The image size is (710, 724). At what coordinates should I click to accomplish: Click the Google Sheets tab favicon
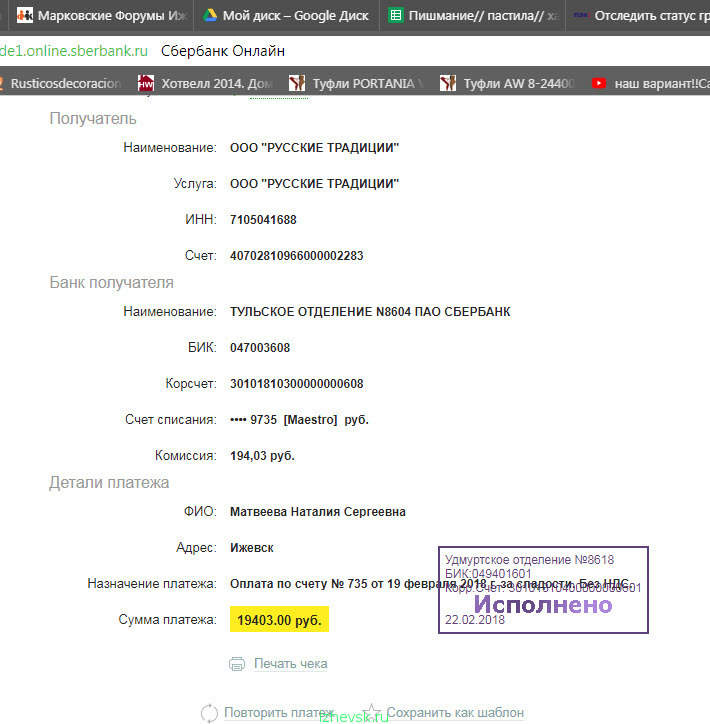[x=396, y=15]
